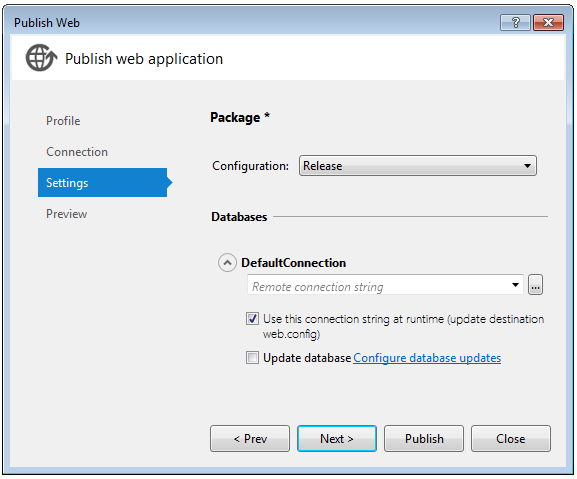Go to the Preview step
Image resolution: width=577 pixels, height=479 pixels.
pyautogui.click(x=67, y=214)
